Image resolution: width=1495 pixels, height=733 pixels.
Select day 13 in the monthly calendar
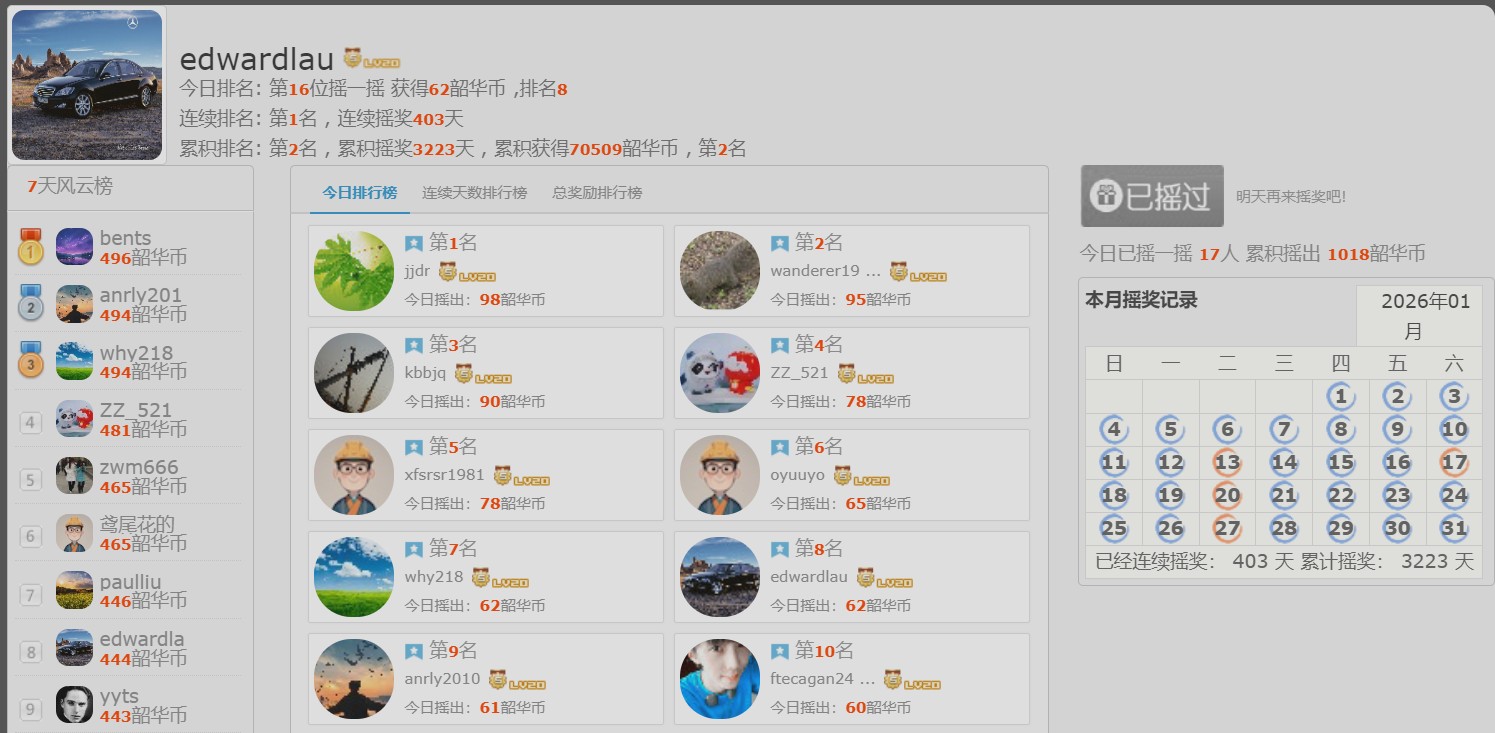click(x=1227, y=463)
